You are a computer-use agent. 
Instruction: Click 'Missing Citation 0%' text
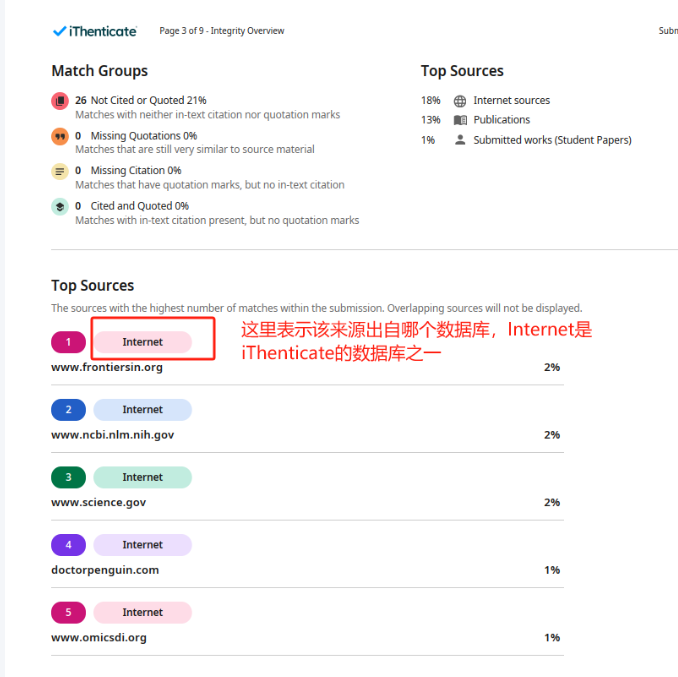click(x=136, y=170)
